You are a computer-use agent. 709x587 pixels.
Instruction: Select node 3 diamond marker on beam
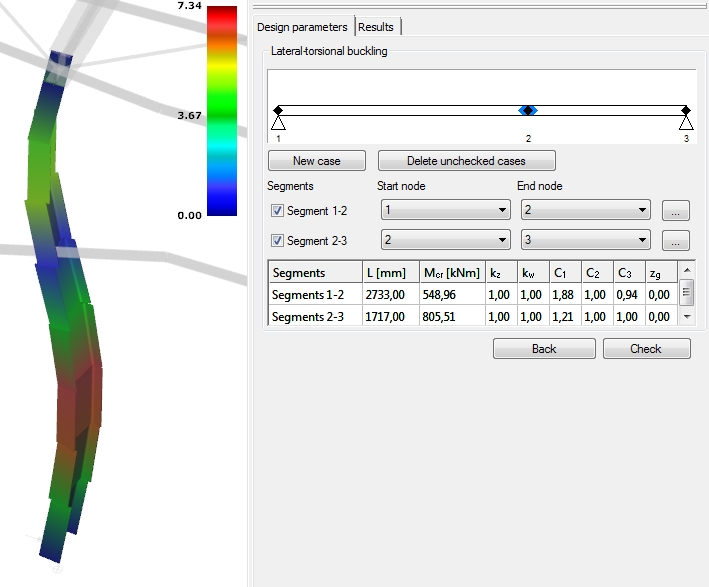click(686, 110)
